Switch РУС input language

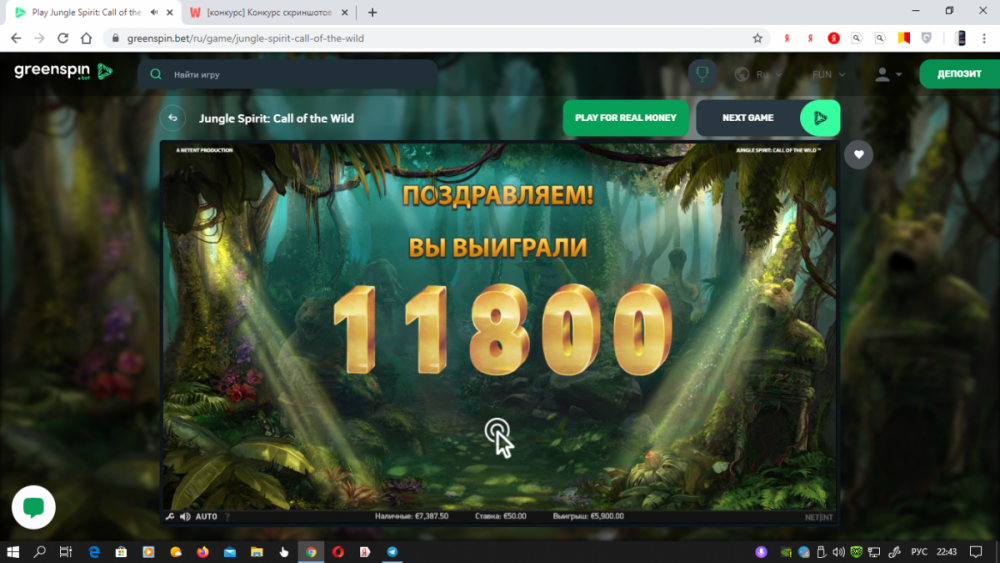coord(919,552)
